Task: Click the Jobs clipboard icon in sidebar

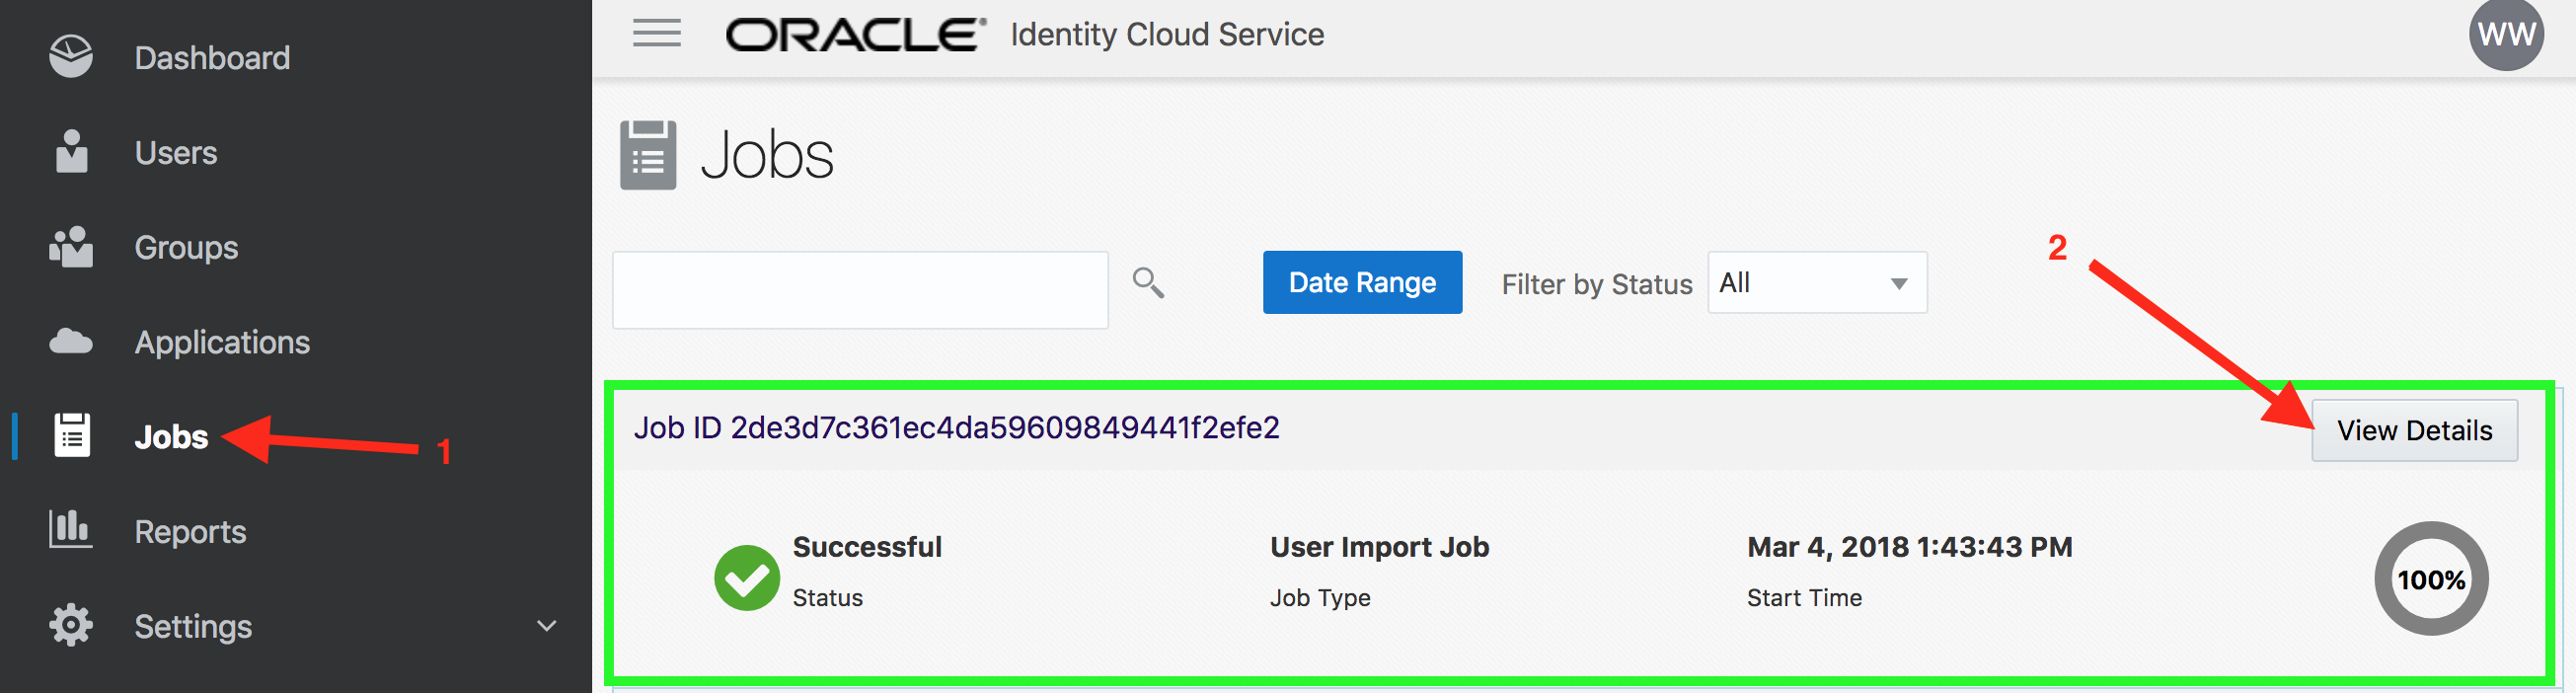Action: [x=72, y=435]
